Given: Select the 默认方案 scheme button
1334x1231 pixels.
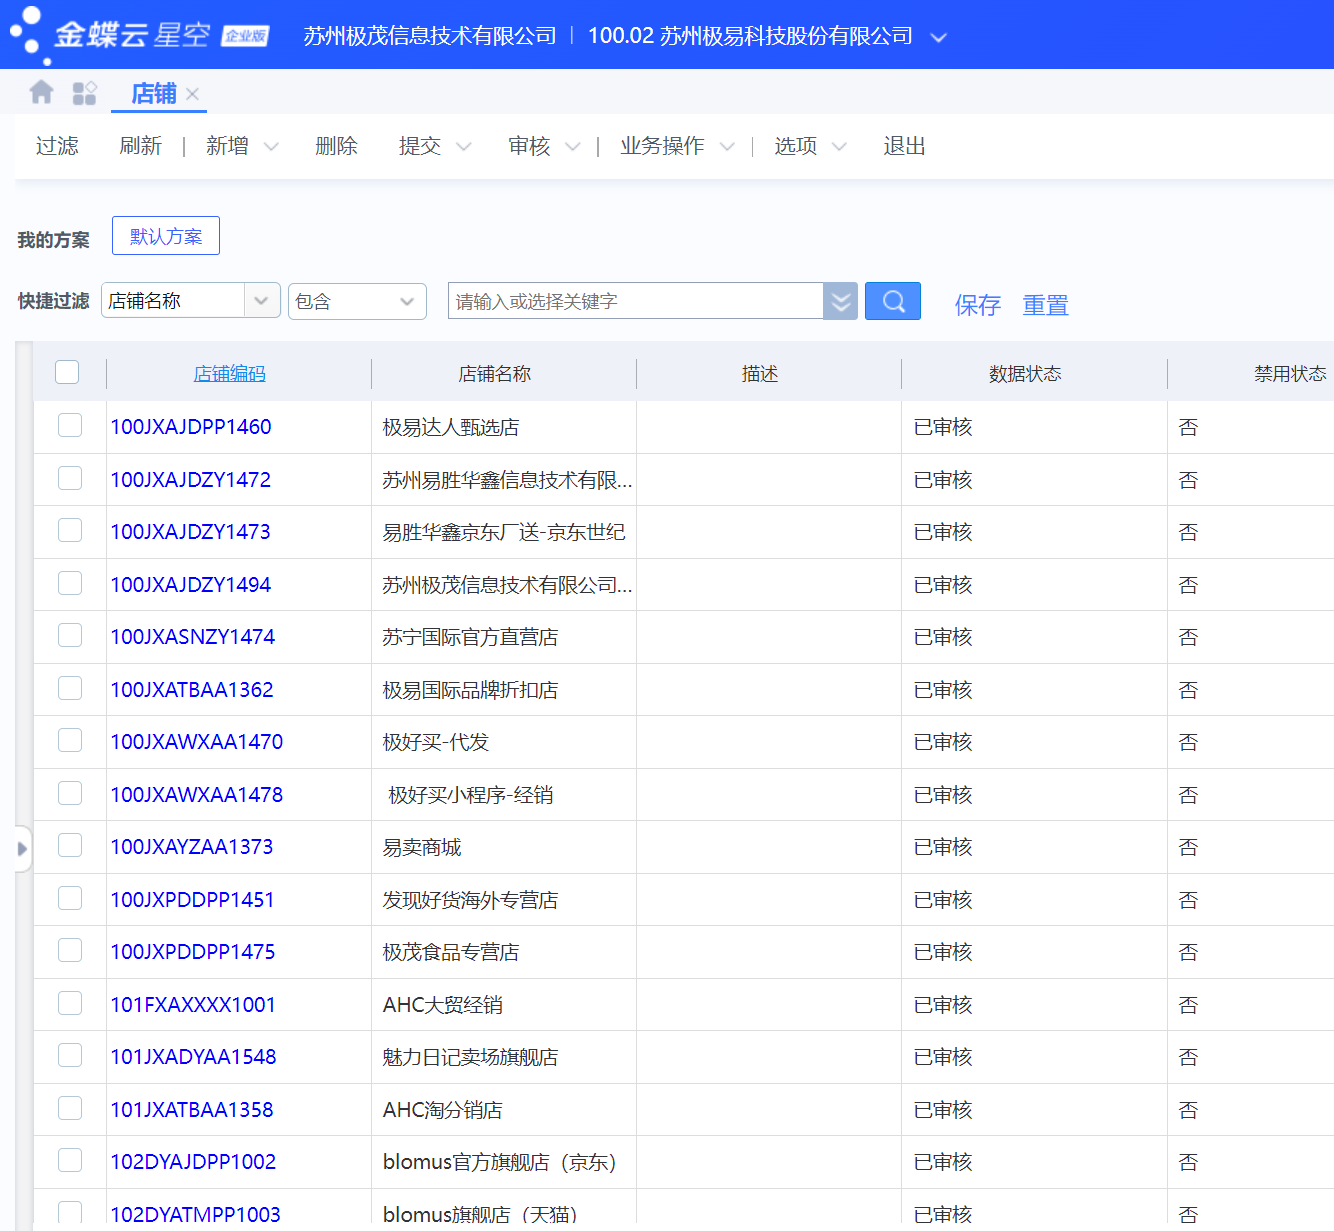Looking at the screenshot, I should [x=166, y=236].
